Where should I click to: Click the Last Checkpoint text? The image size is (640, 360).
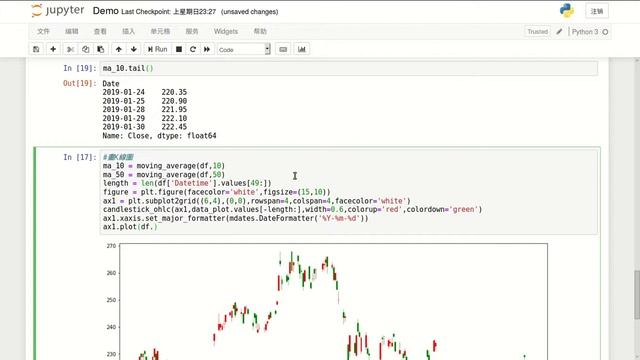169,12
